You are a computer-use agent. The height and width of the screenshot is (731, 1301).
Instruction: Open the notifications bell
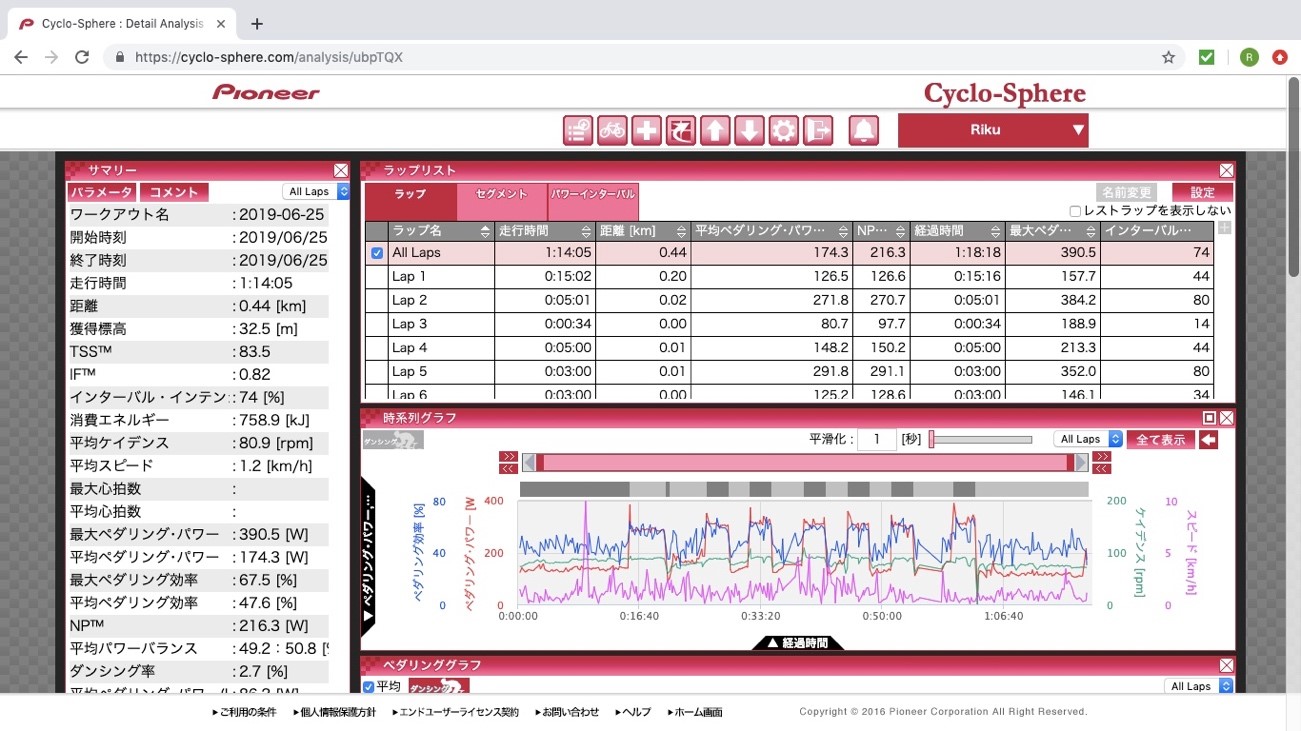click(x=864, y=130)
